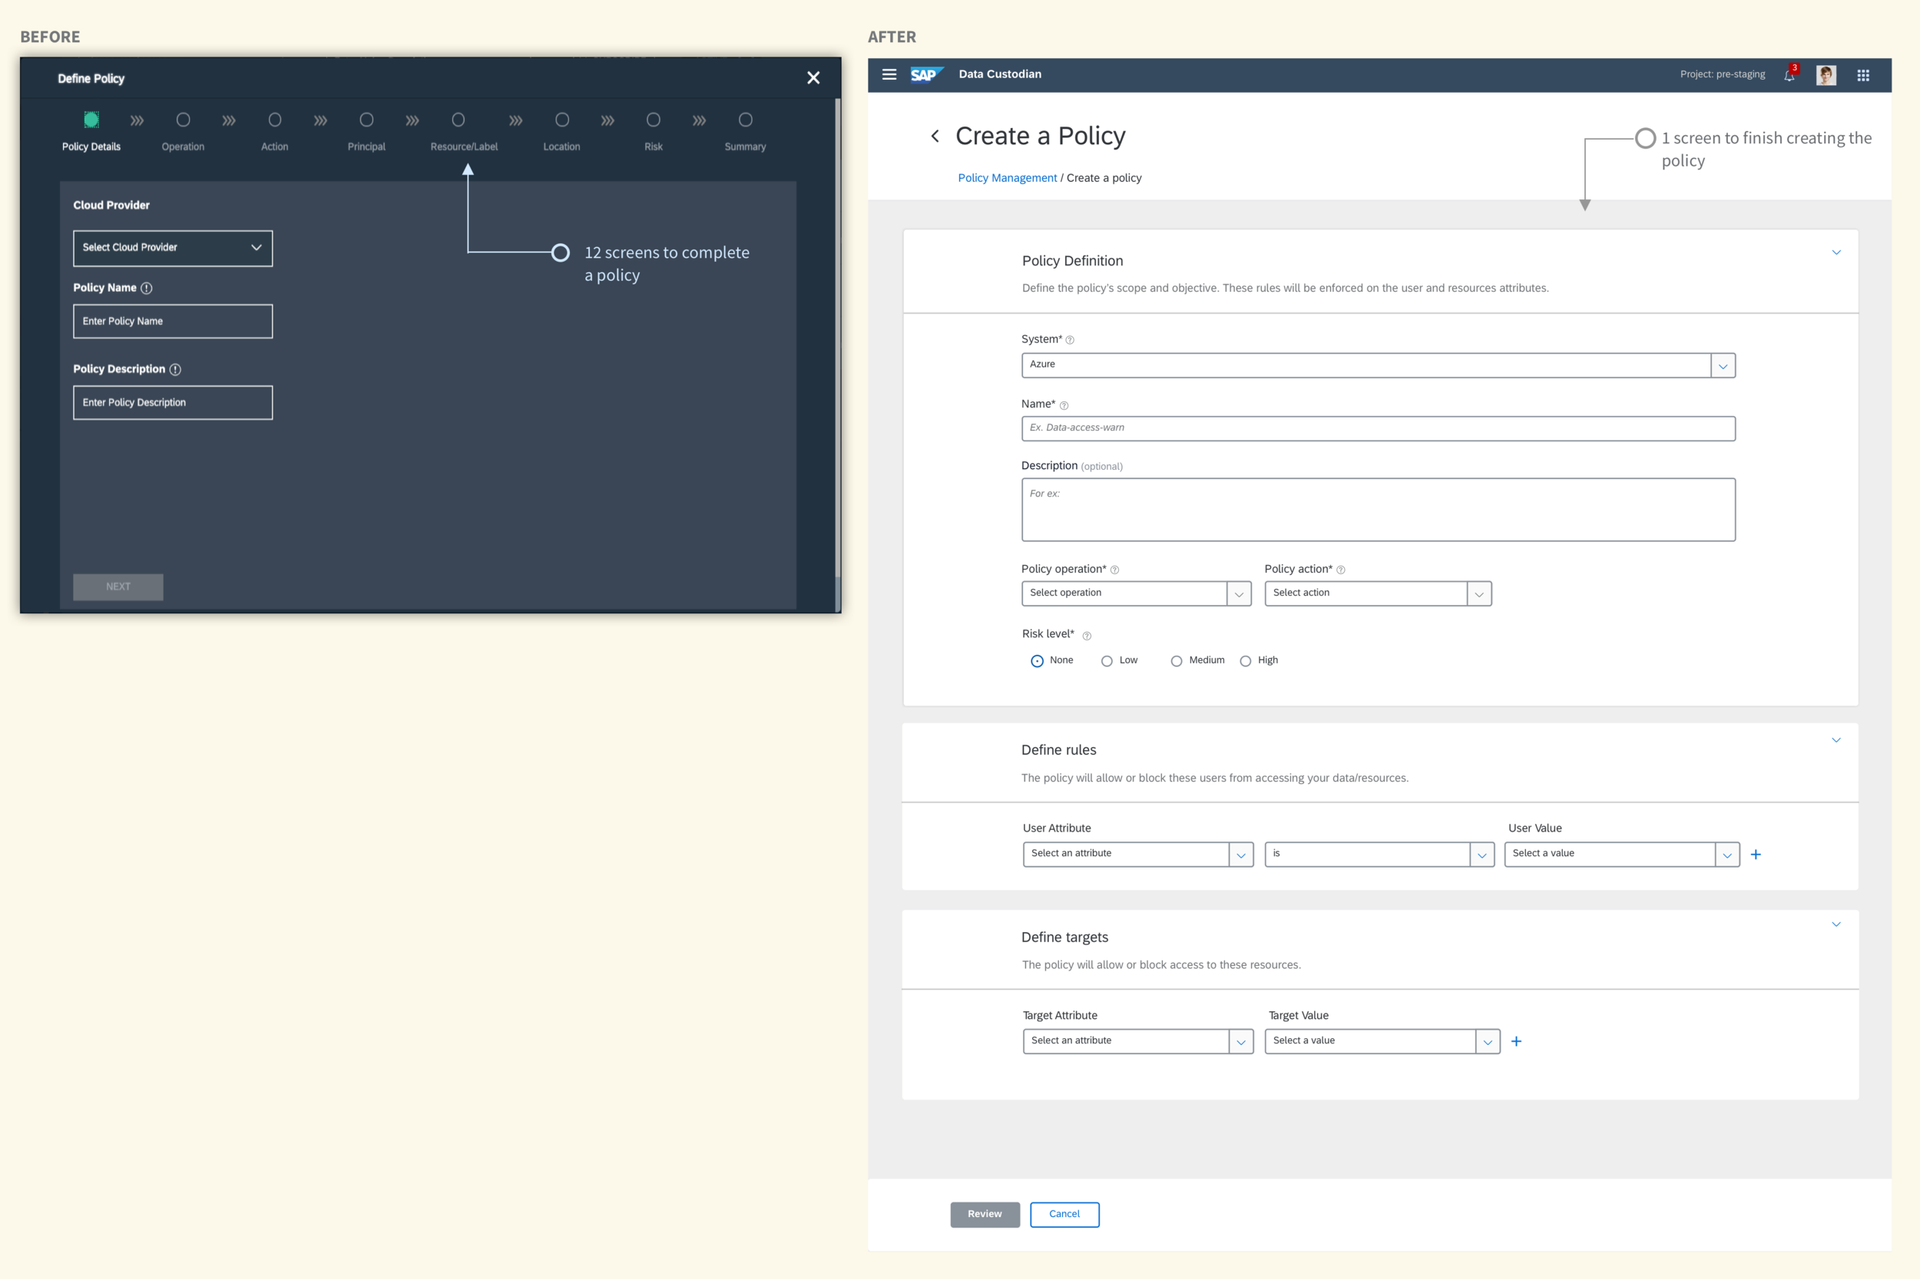Open the Select Cloud Provider dropdown
This screenshot has height=1279, width=1920.
172,248
